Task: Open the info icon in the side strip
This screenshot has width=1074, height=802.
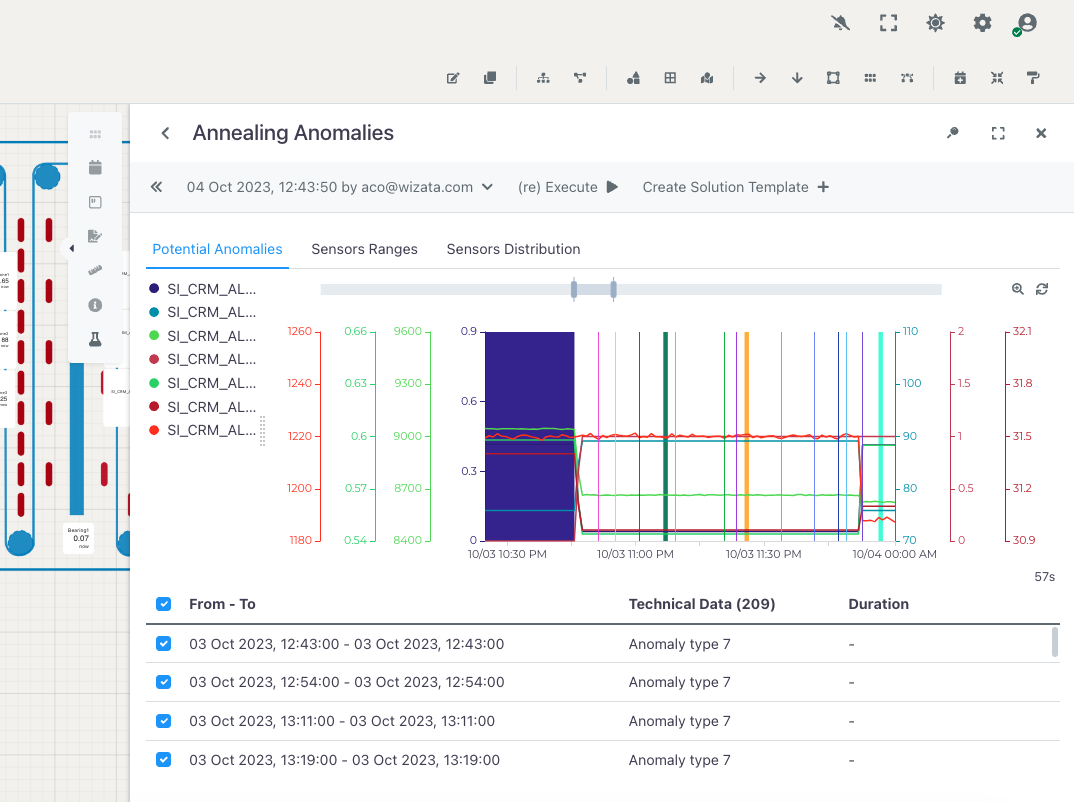Action: click(95, 305)
